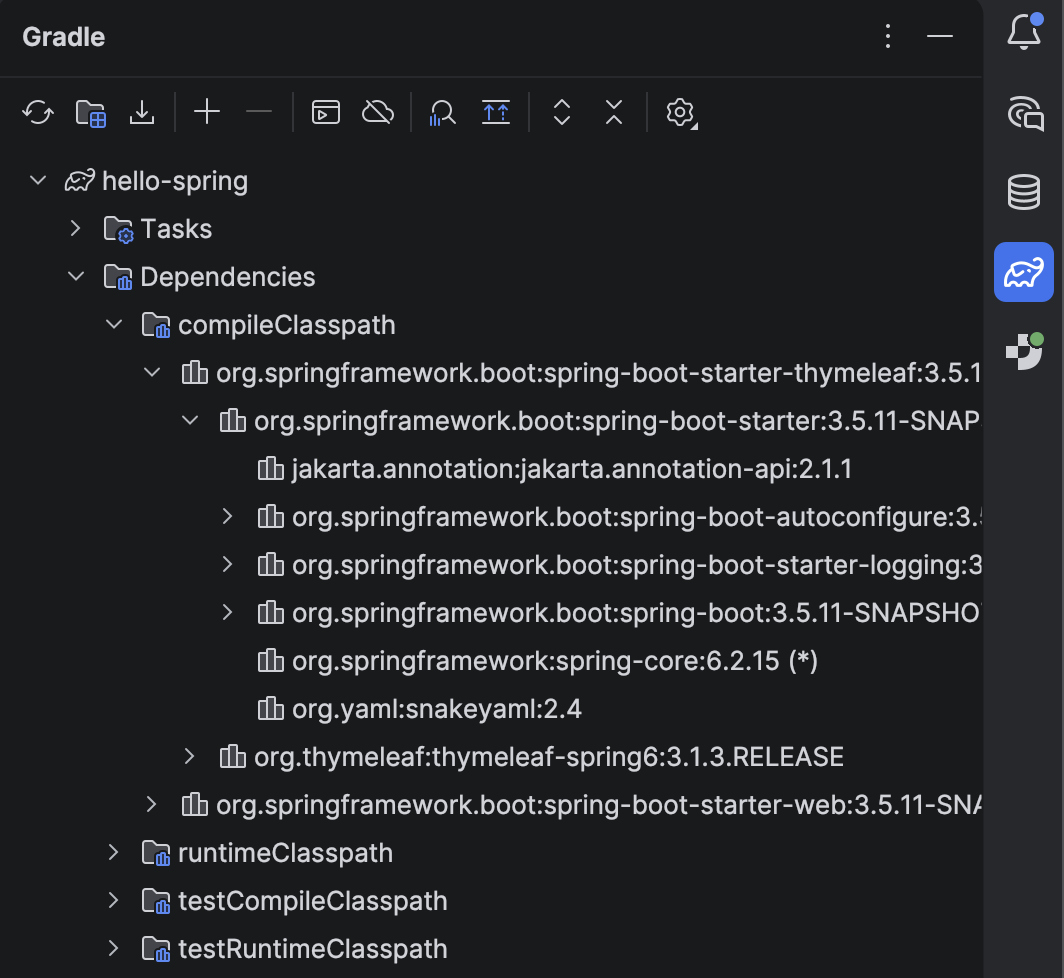This screenshot has height=978, width=1064.
Task: Collapse spring-boot-starter-thymeleaf dependency
Action: tap(152, 373)
